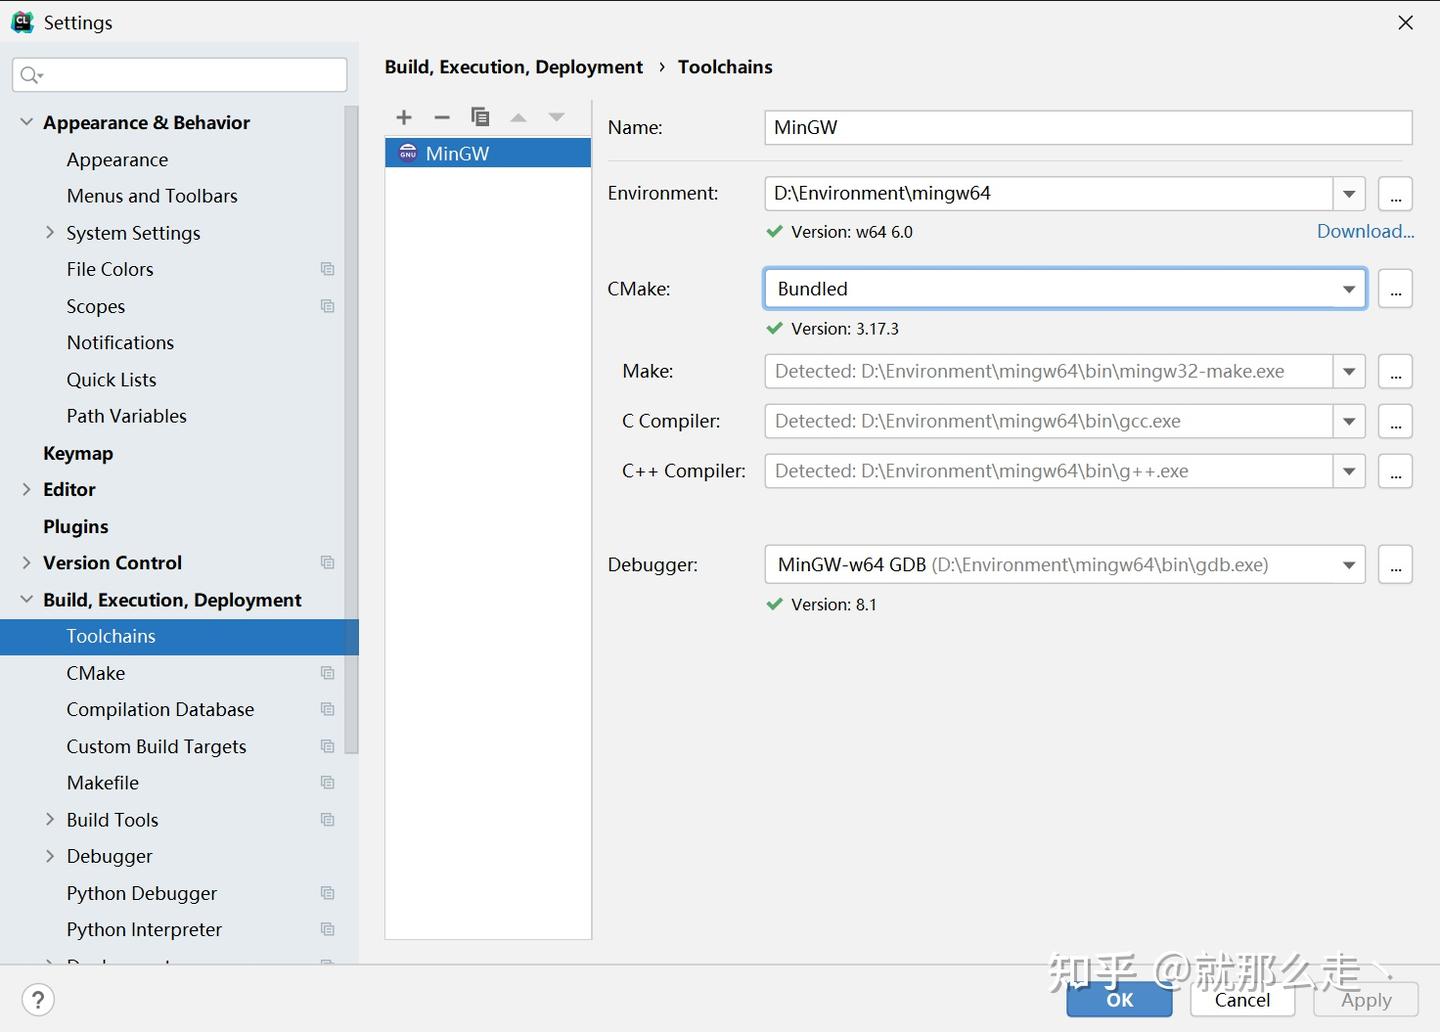Viewport: 1440px width, 1032px height.
Task: Click the search magnifier in the settings search box
Action: [x=30, y=74]
